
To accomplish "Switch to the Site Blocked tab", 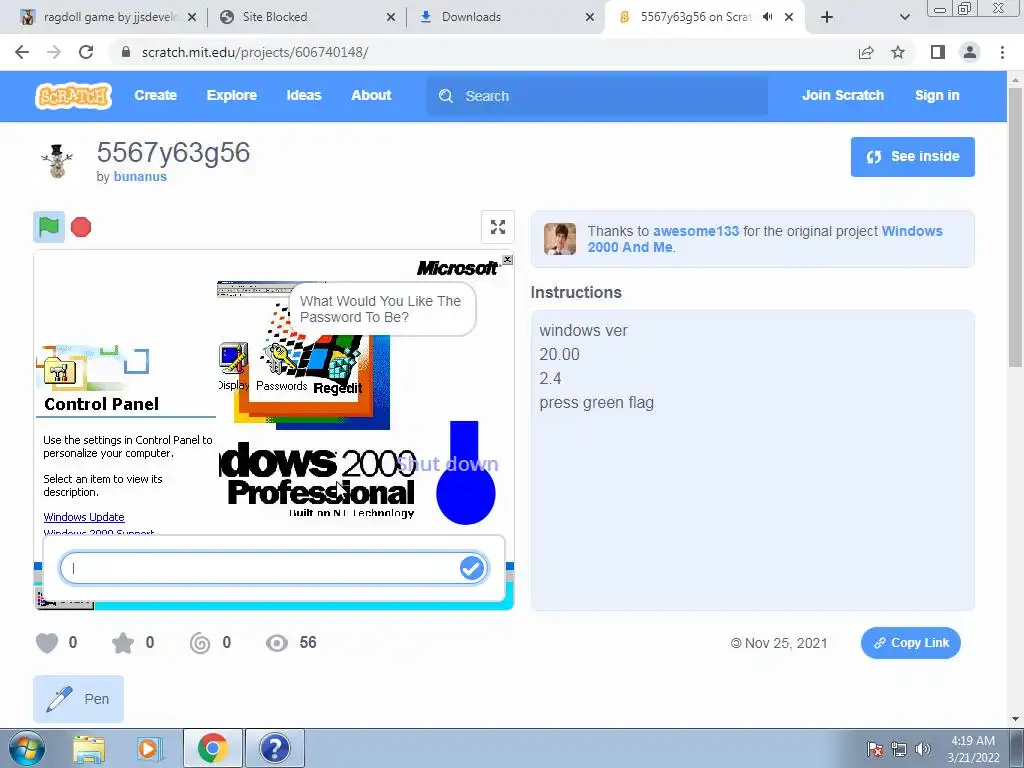I will [x=307, y=17].
